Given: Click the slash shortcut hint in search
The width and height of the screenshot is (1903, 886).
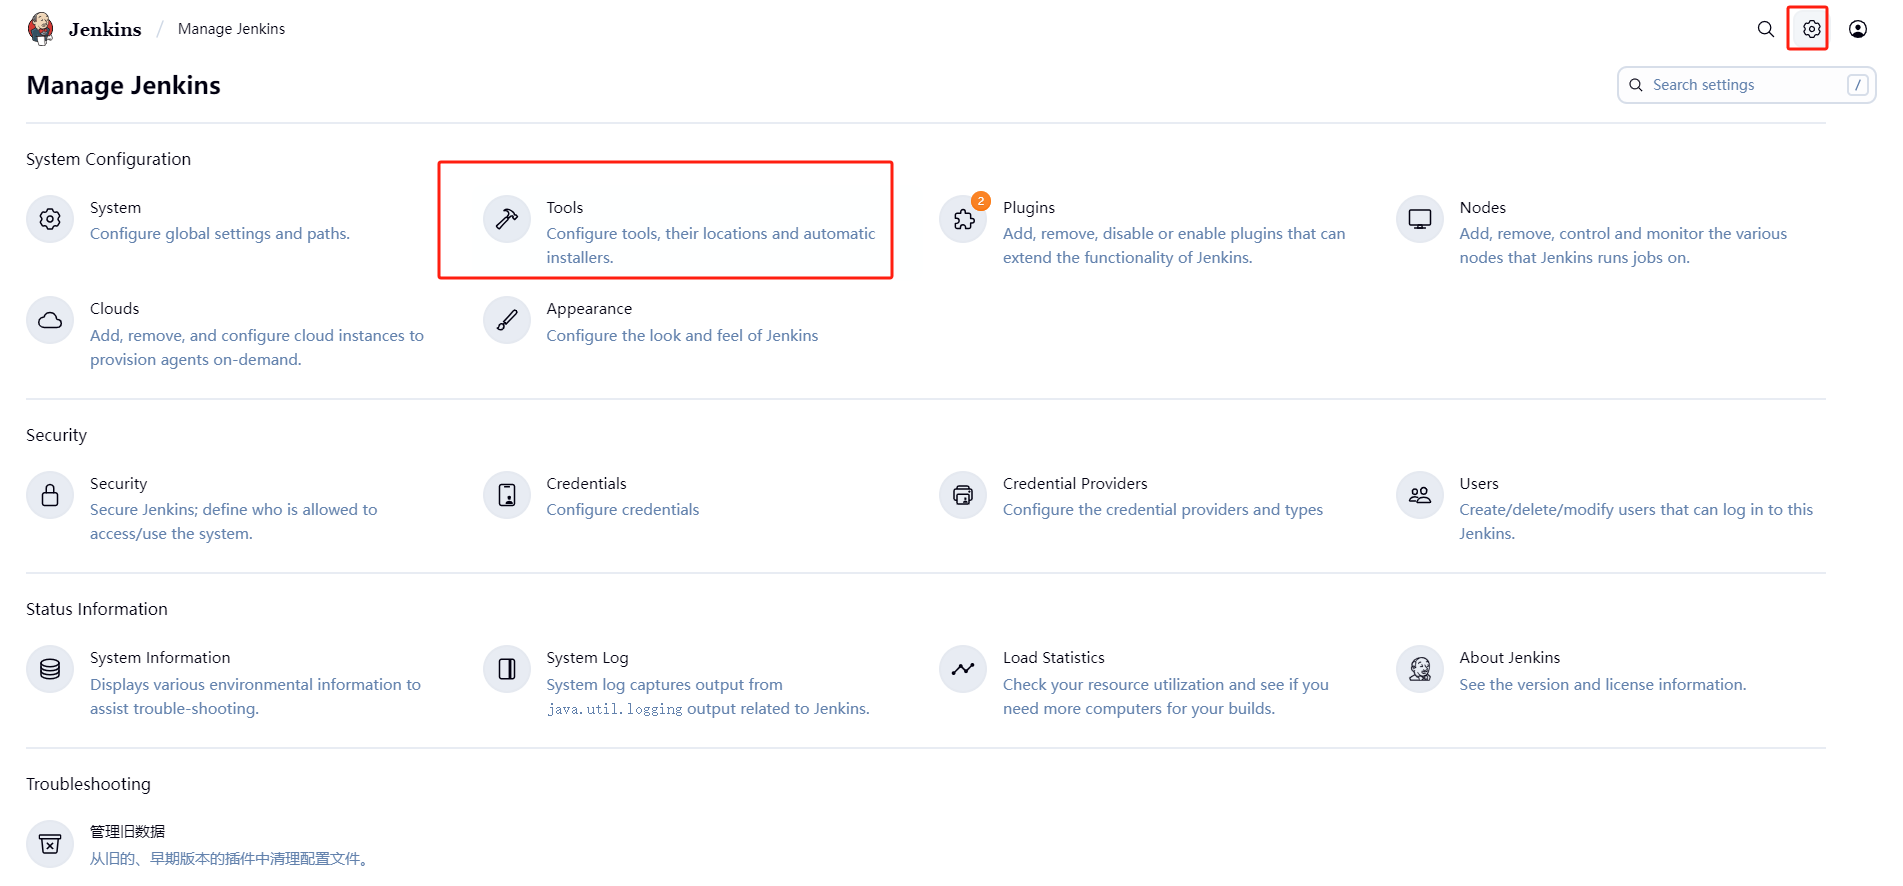Looking at the screenshot, I should pyautogui.click(x=1858, y=85).
